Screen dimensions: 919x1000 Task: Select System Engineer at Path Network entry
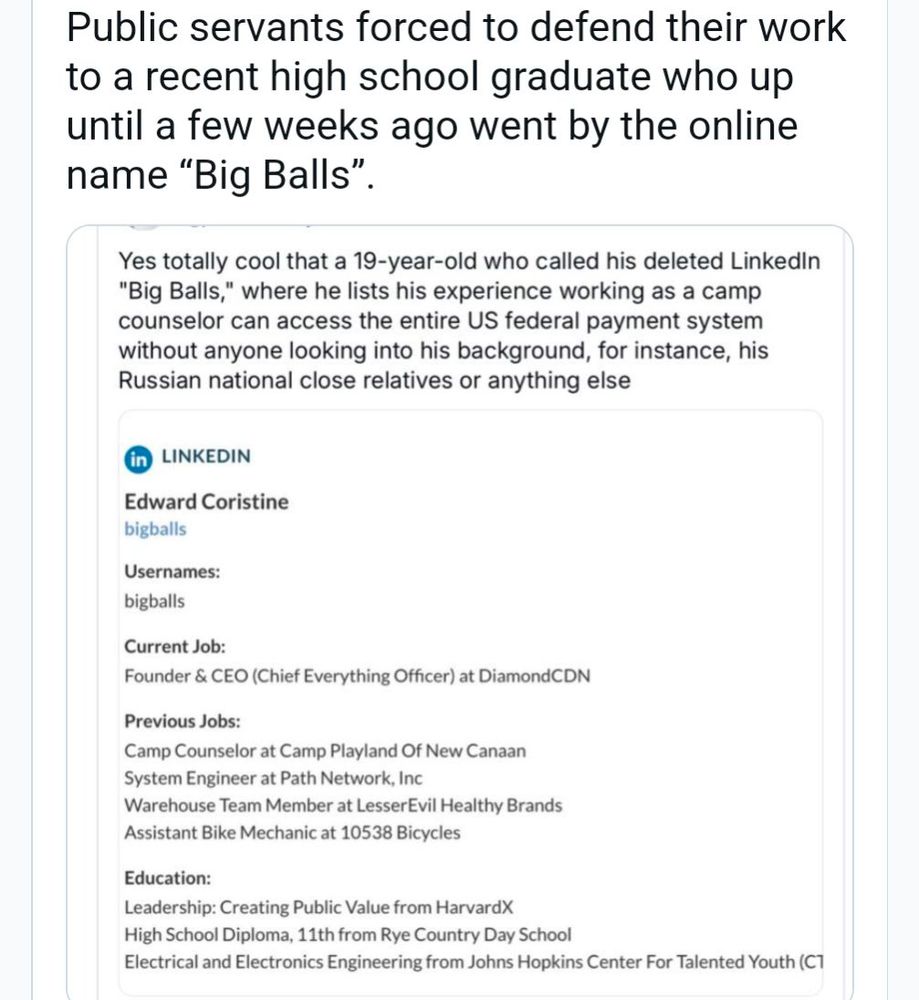pos(273,777)
